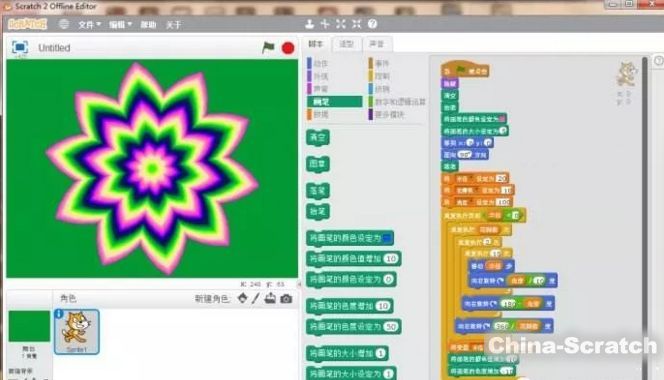The width and height of the screenshot is (664, 380).
Task: Select the shrink sprite tool in the top toolbar
Action: pos(357,24)
